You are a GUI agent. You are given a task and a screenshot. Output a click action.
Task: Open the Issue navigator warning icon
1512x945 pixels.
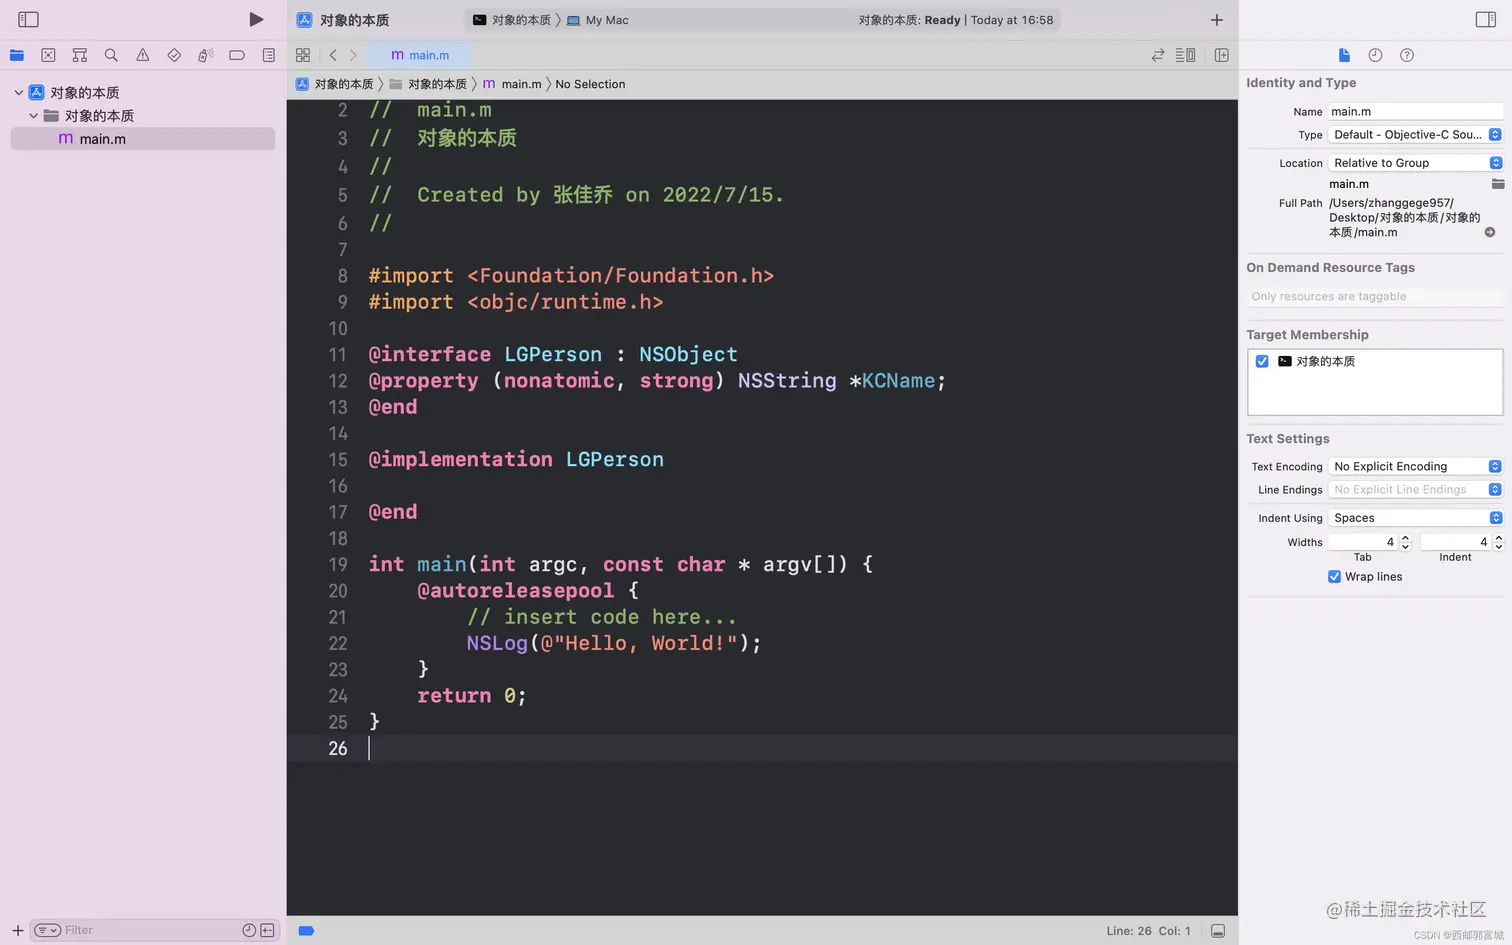[x=143, y=55]
